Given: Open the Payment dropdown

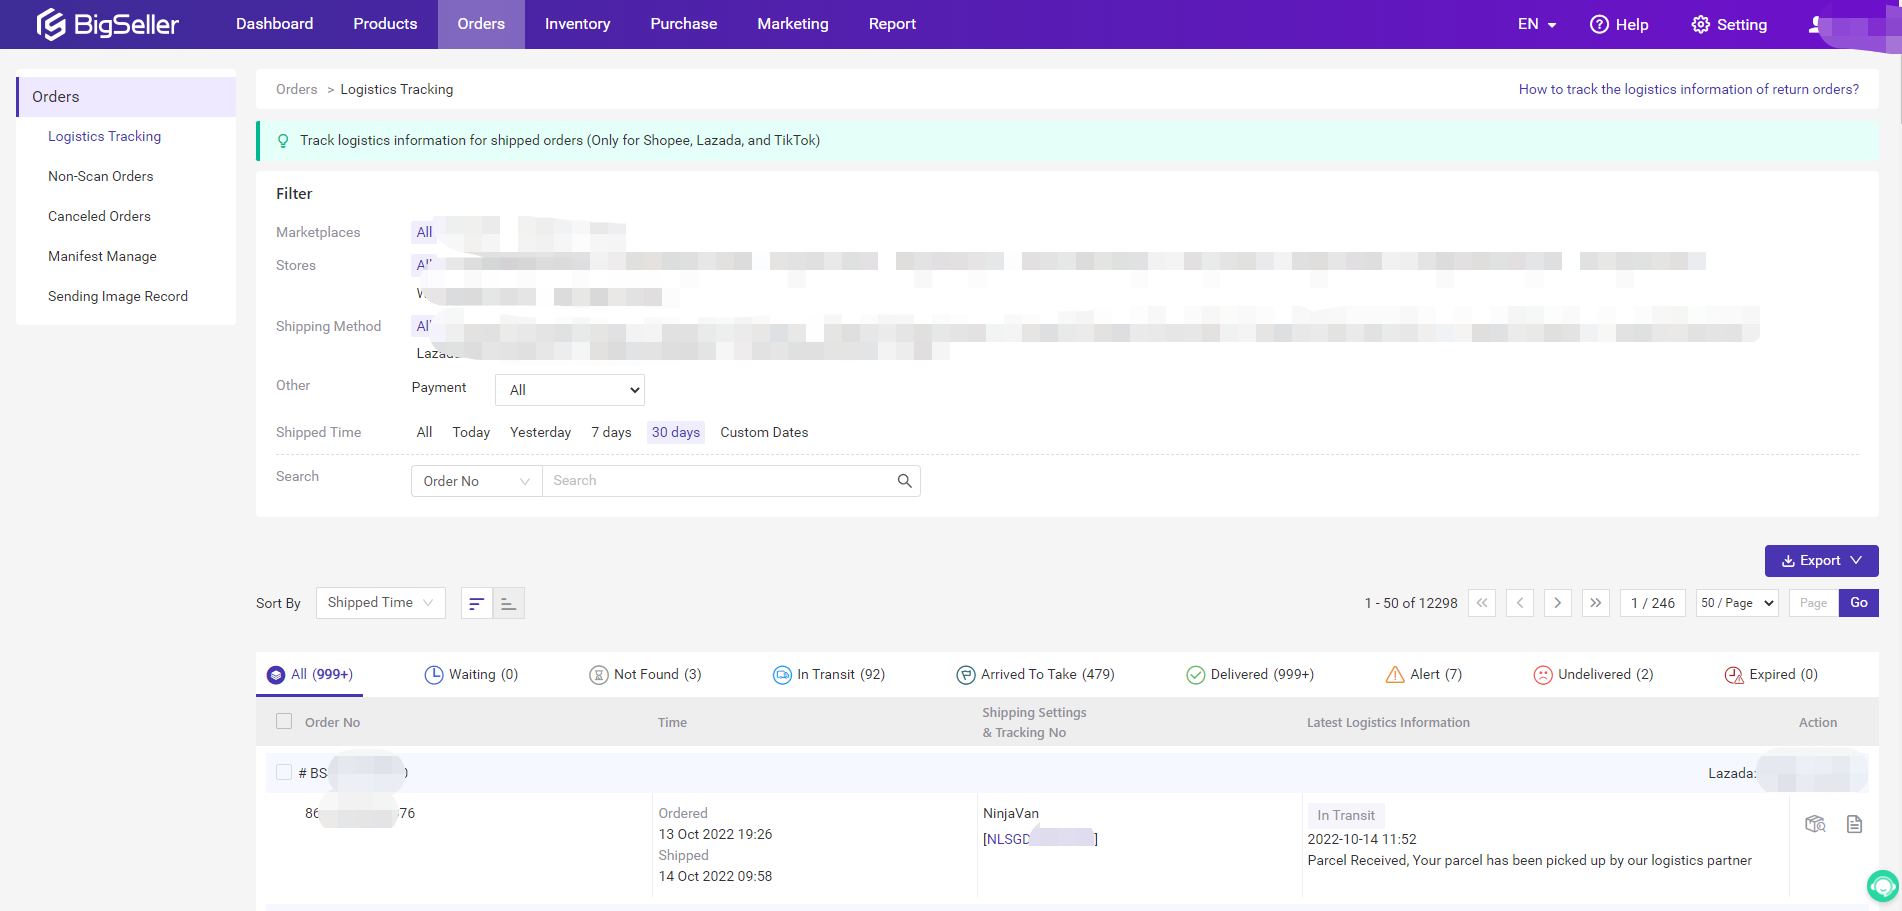Looking at the screenshot, I should (569, 390).
